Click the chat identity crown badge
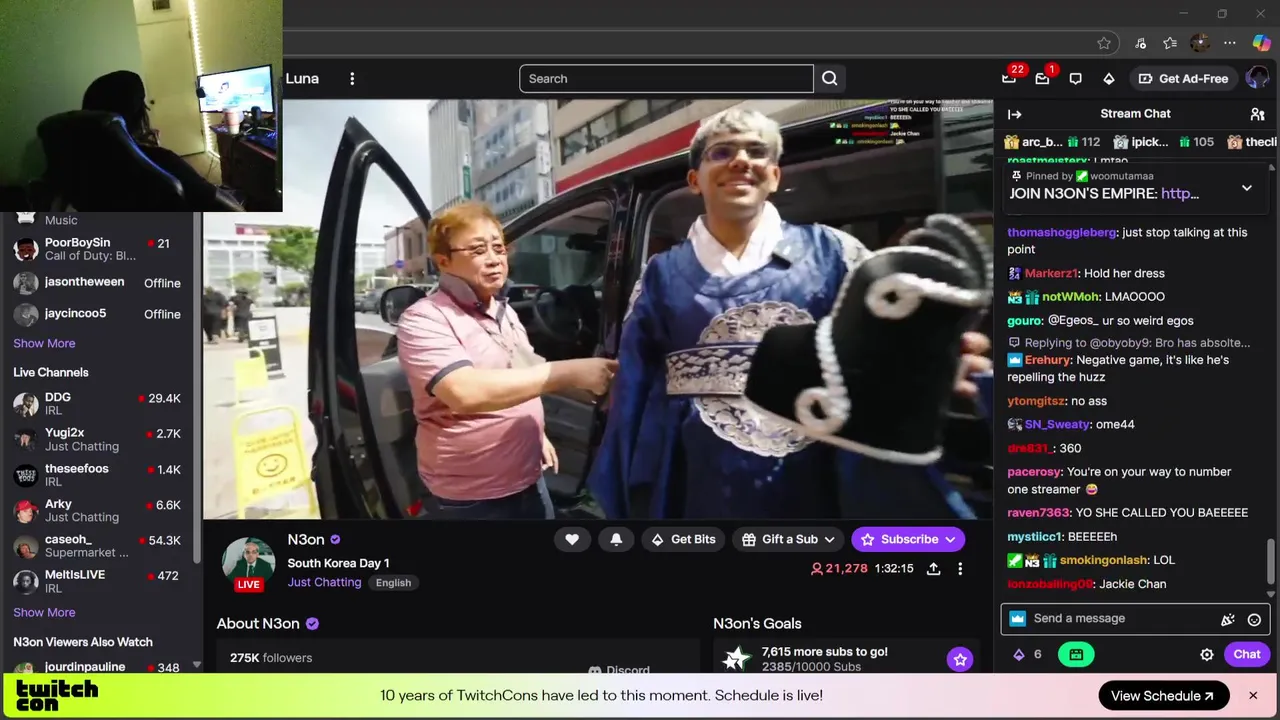 [x=1018, y=619]
